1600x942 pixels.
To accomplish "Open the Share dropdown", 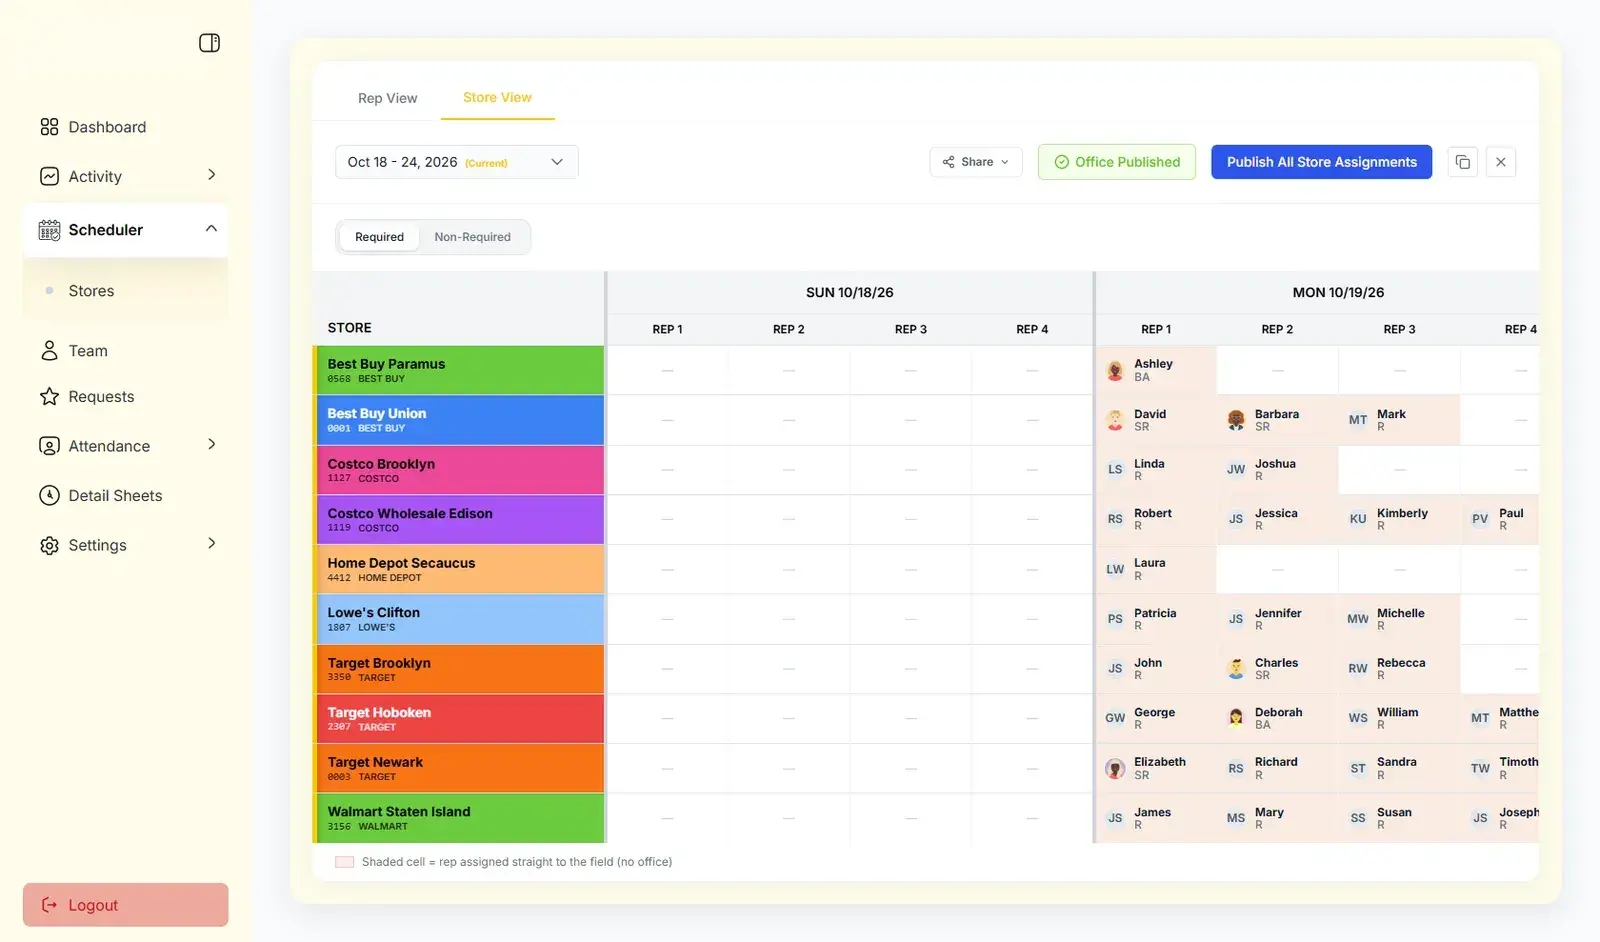I will tap(976, 162).
